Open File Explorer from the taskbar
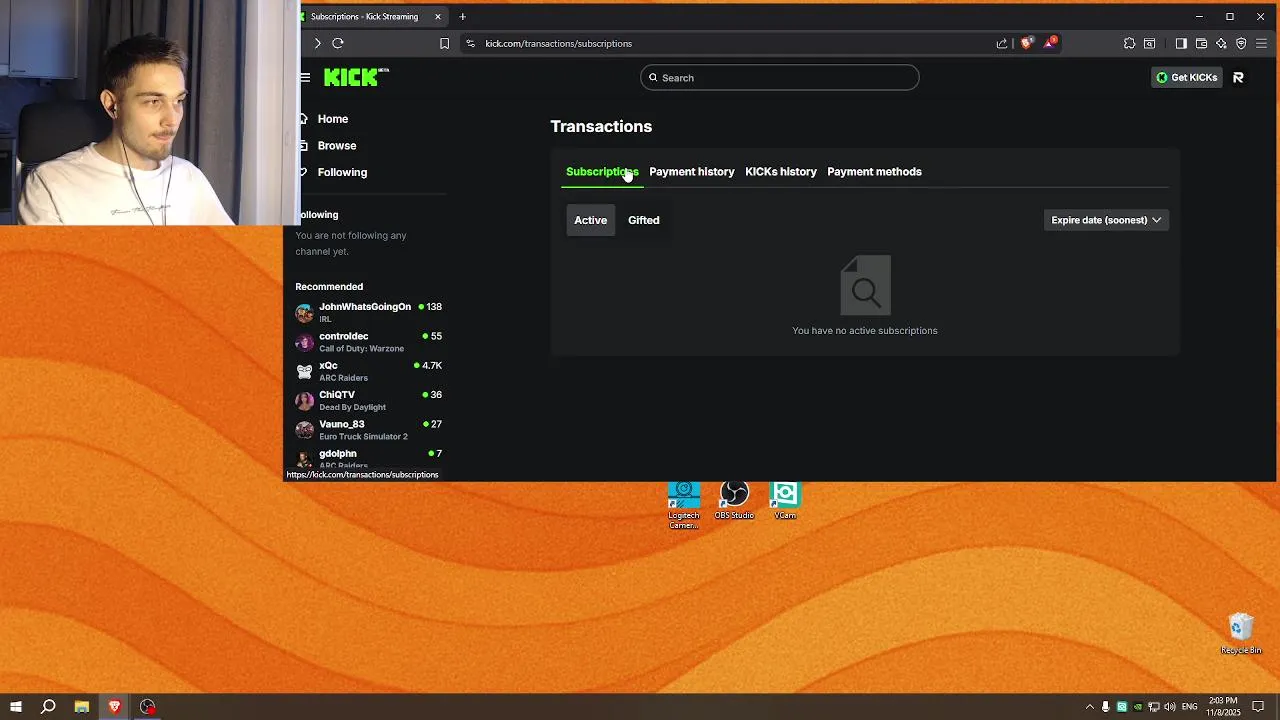Screen dimensions: 1280x720 point(82,707)
